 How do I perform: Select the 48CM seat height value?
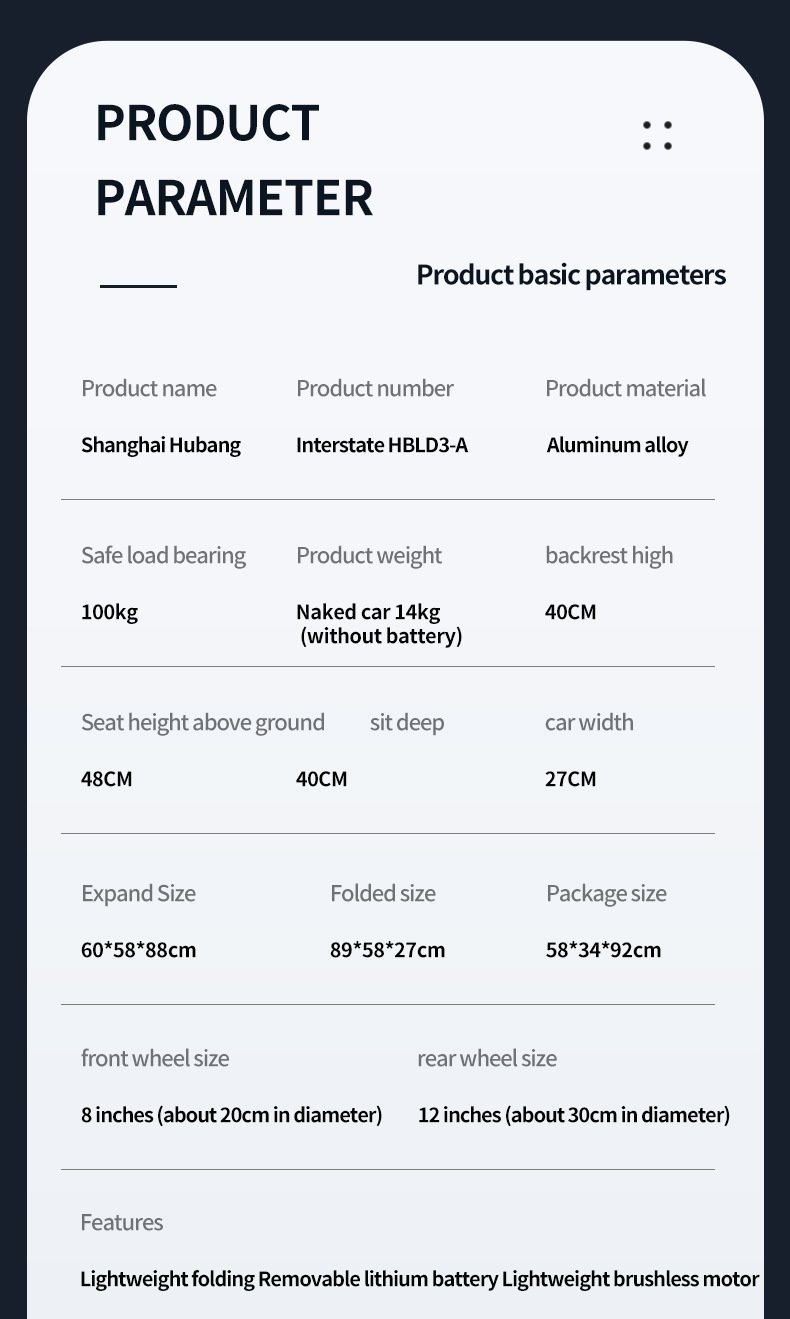tap(106, 779)
